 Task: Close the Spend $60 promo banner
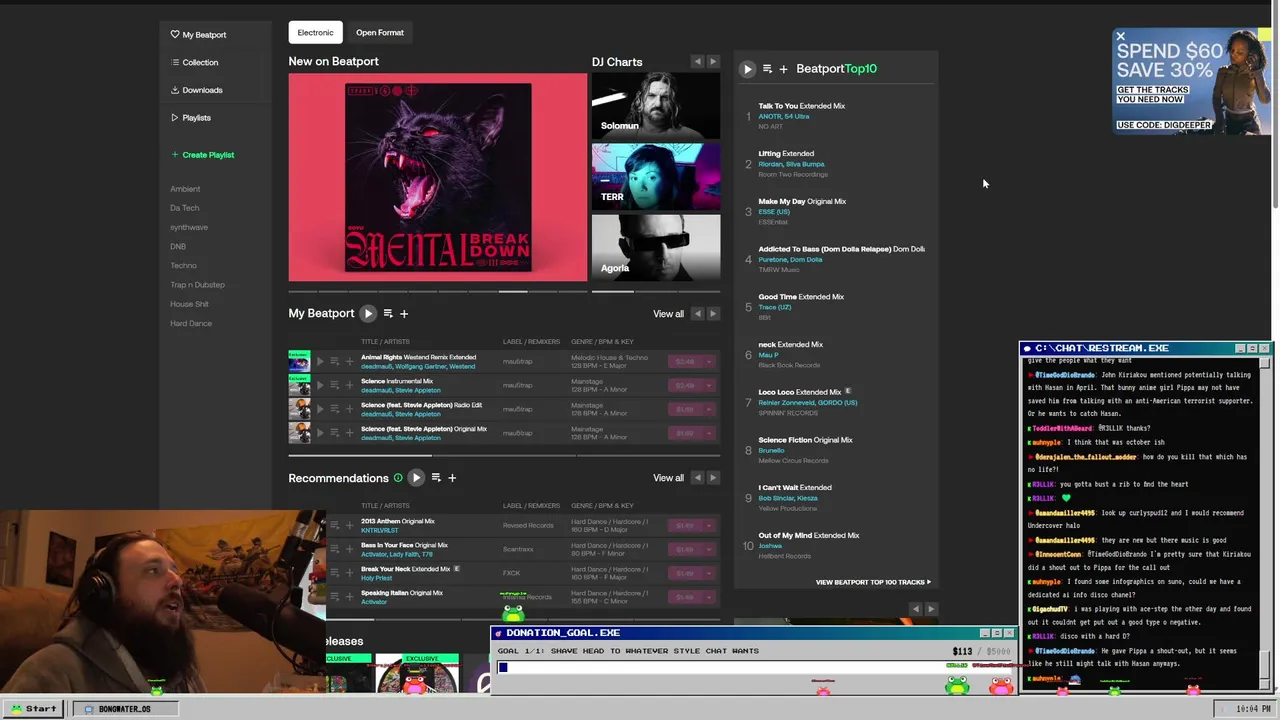click(x=1120, y=37)
